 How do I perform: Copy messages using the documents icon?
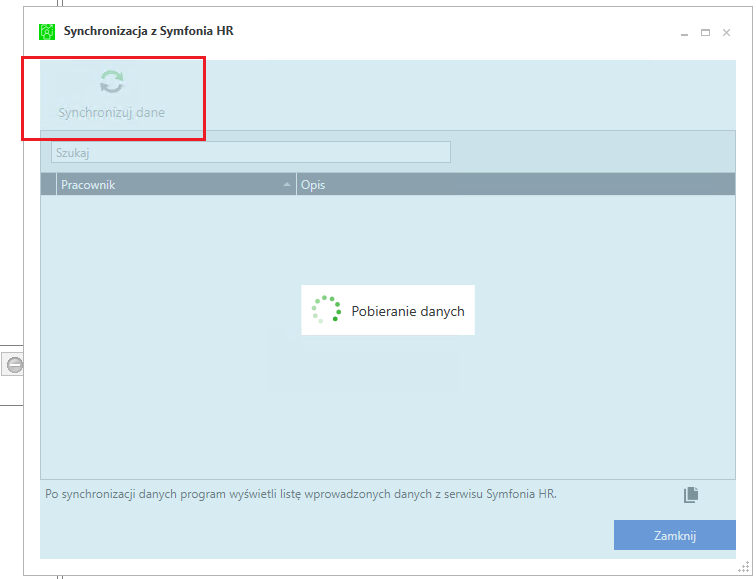tap(691, 495)
